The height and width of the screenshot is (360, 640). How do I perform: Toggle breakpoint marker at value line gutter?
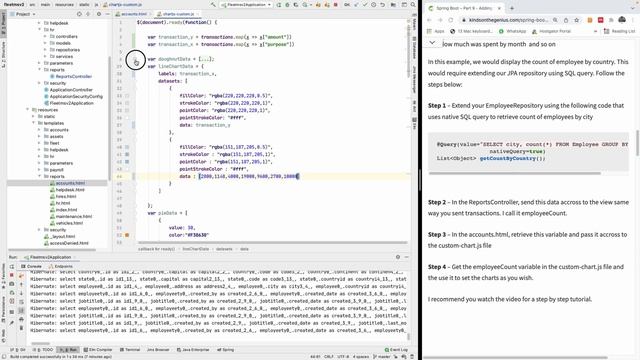[x=127, y=235]
